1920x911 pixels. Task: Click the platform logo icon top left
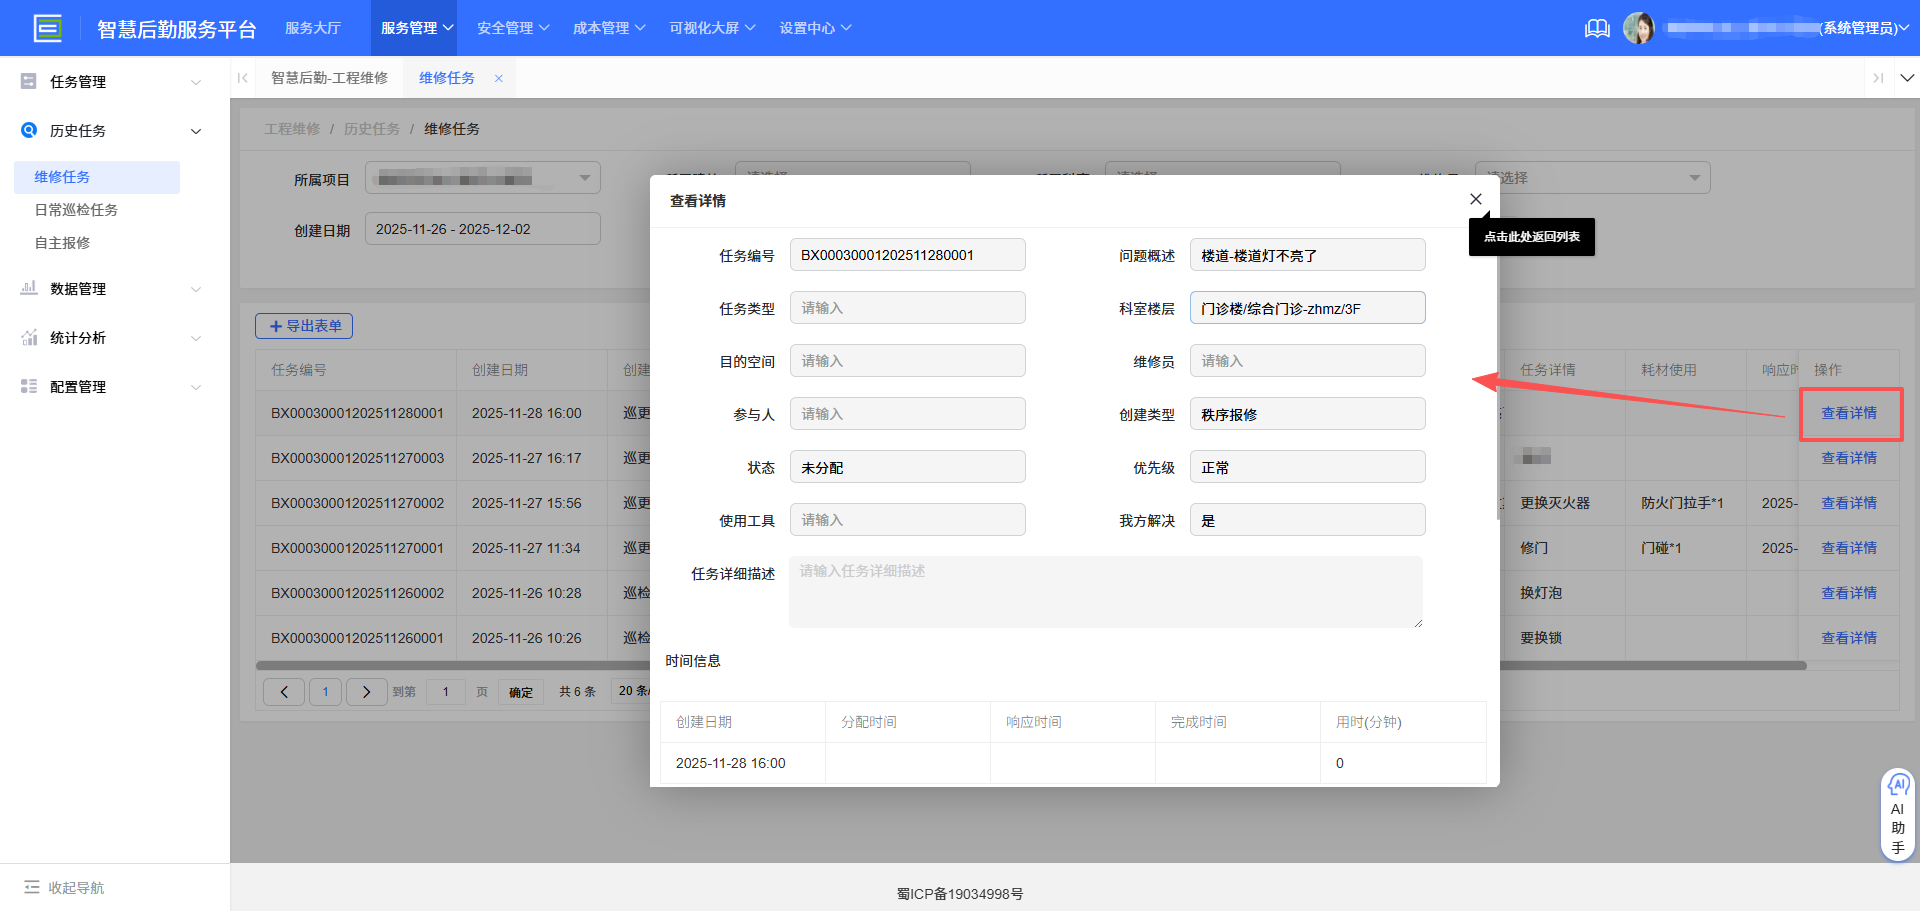47,28
